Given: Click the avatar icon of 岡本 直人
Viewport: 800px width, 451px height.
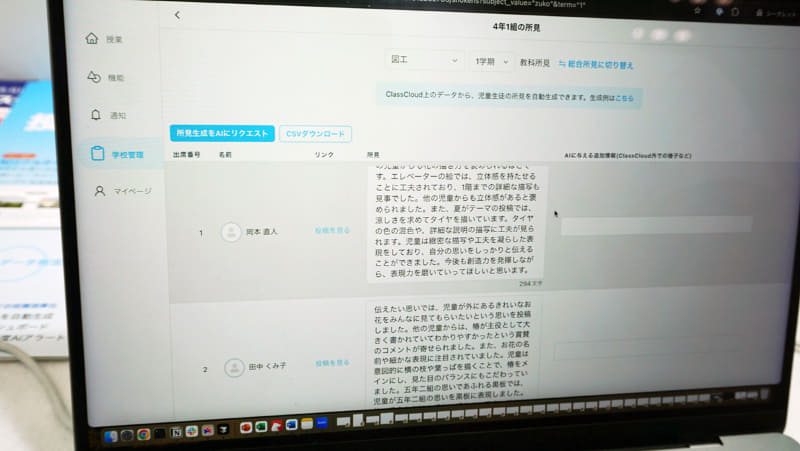Looking at the screenshot, I should pos(231,232).
